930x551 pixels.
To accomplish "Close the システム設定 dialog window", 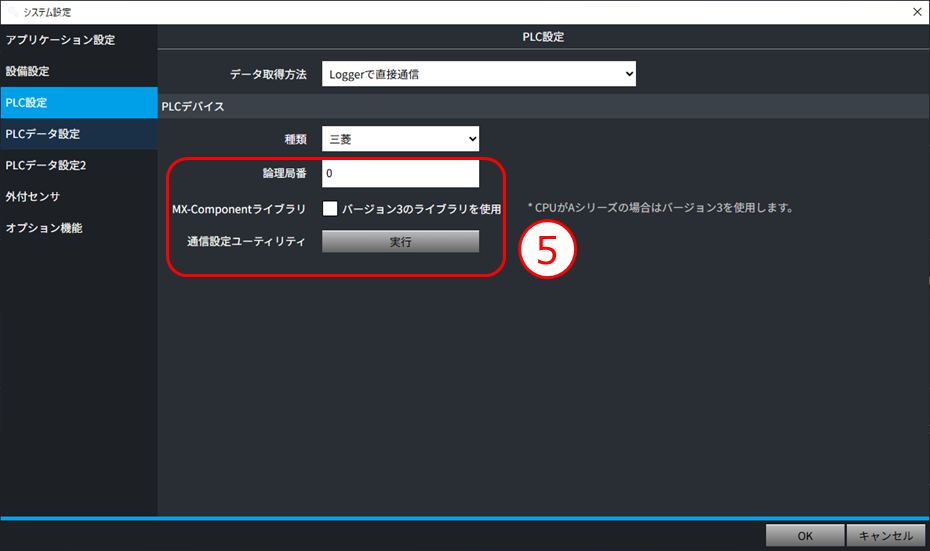I will [x=915, y=12].
